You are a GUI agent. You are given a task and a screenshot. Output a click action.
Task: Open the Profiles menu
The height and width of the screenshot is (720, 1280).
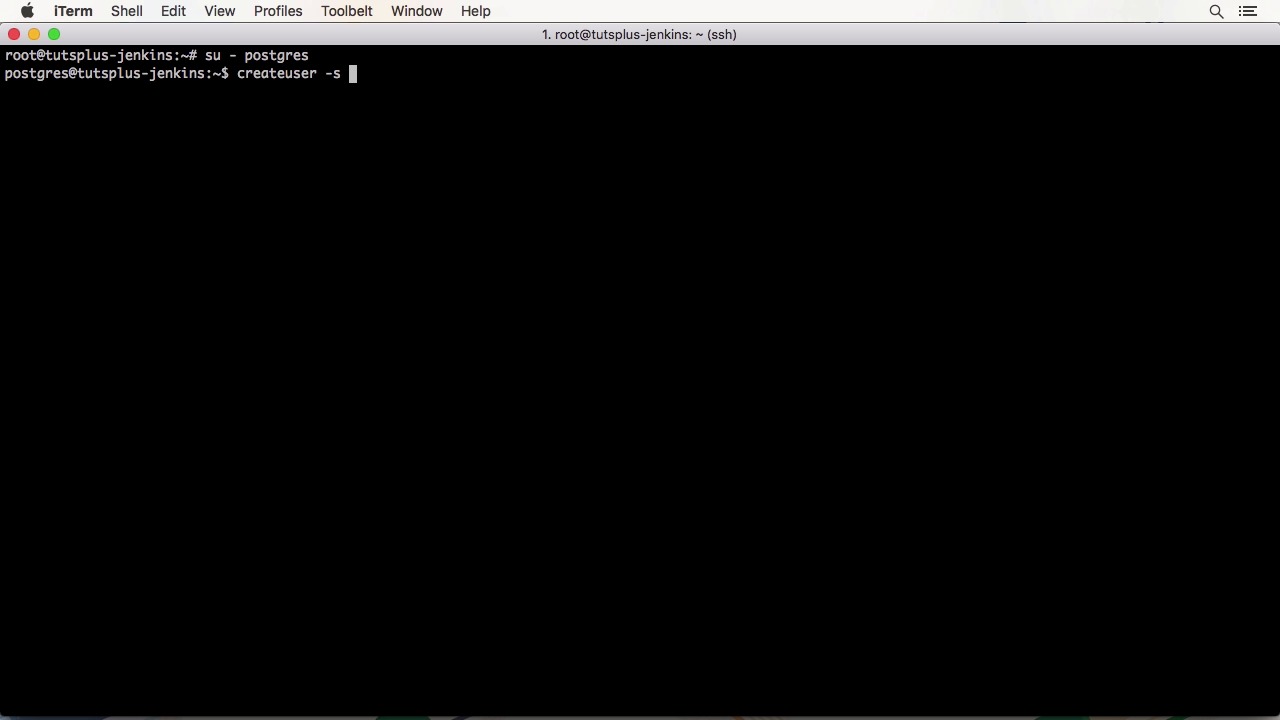pyautogui.click(x=278, y=11)
